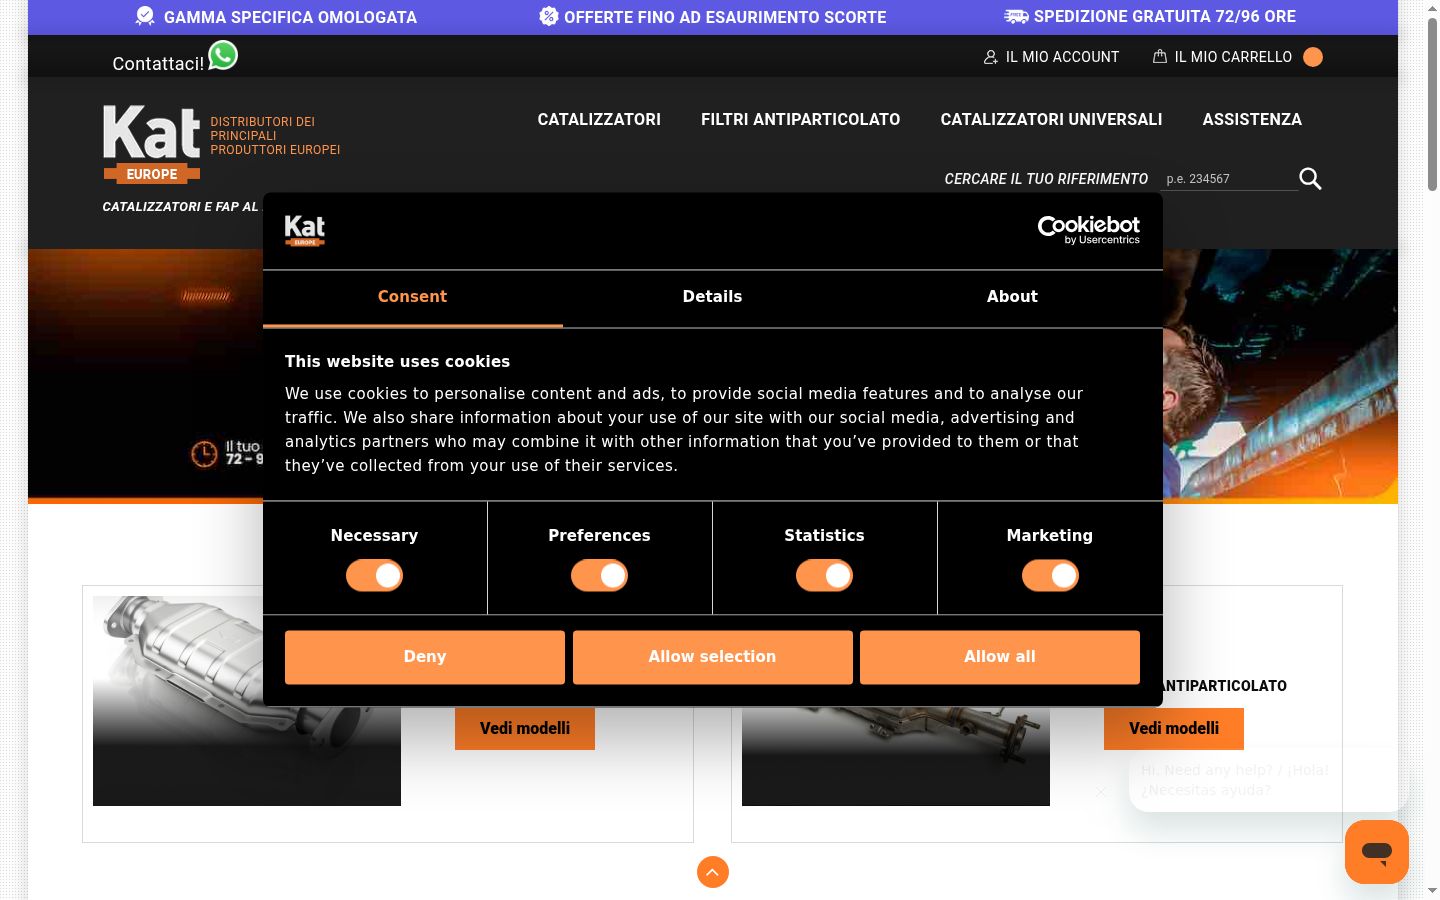
Task: Click GAMMA SPECIFICA OMOLOGATA banner text
Action: (290, 17)
